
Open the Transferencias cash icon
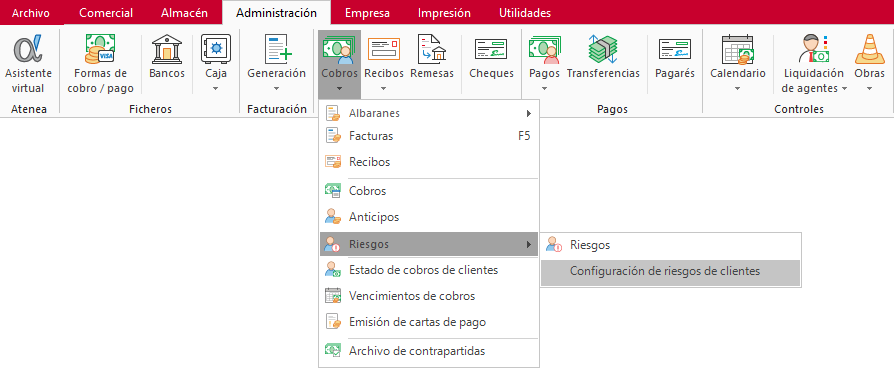[603, 49]
